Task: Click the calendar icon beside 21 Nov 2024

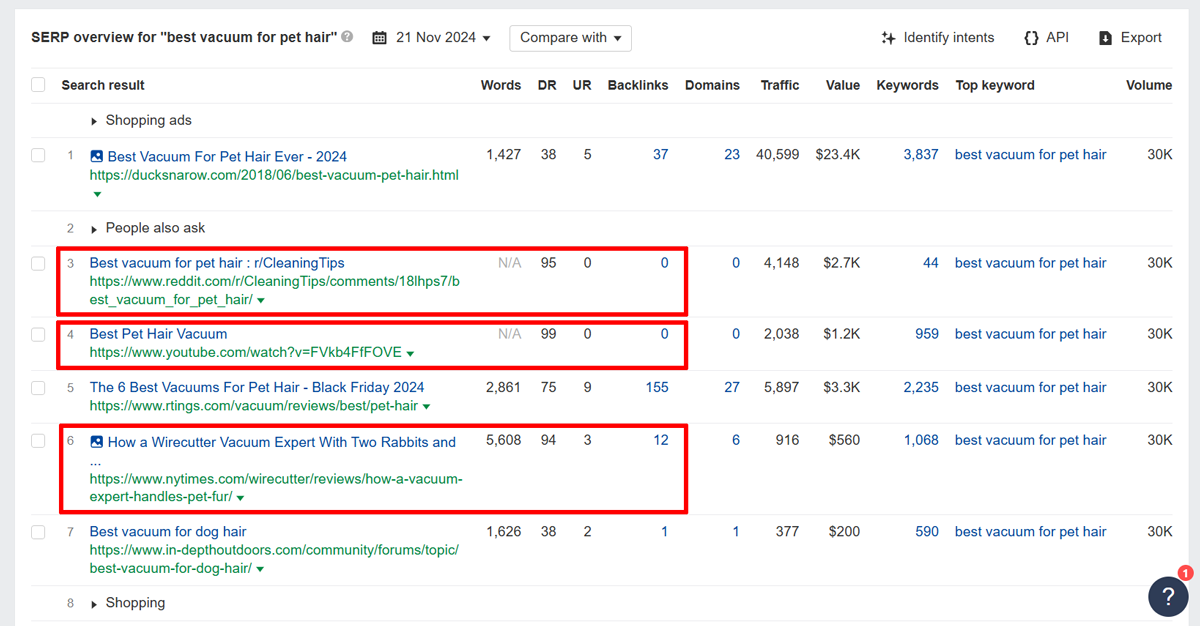Action: 379,38
